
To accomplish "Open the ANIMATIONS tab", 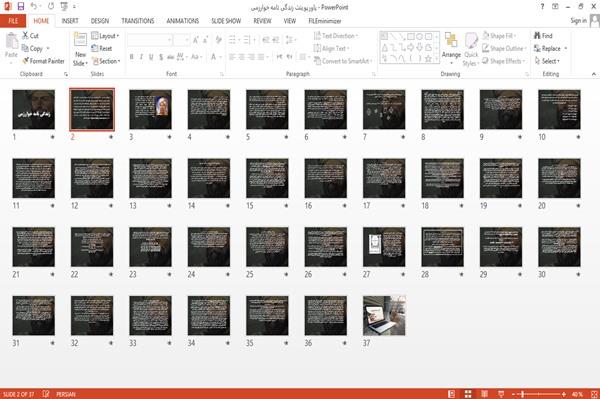I will [x=183, y=21].
